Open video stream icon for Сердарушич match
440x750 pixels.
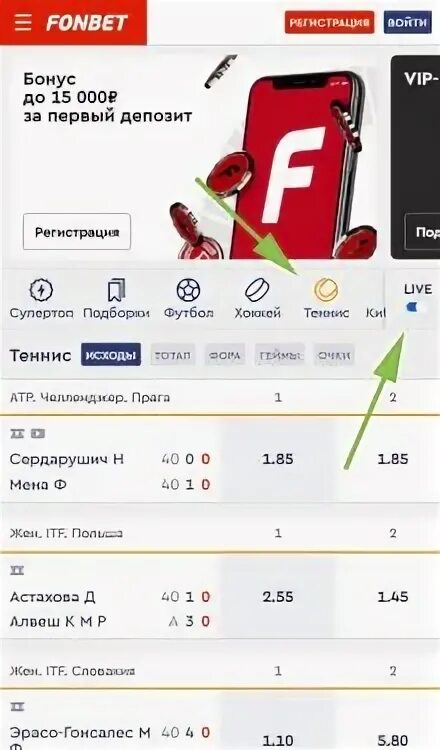point(38,433)
